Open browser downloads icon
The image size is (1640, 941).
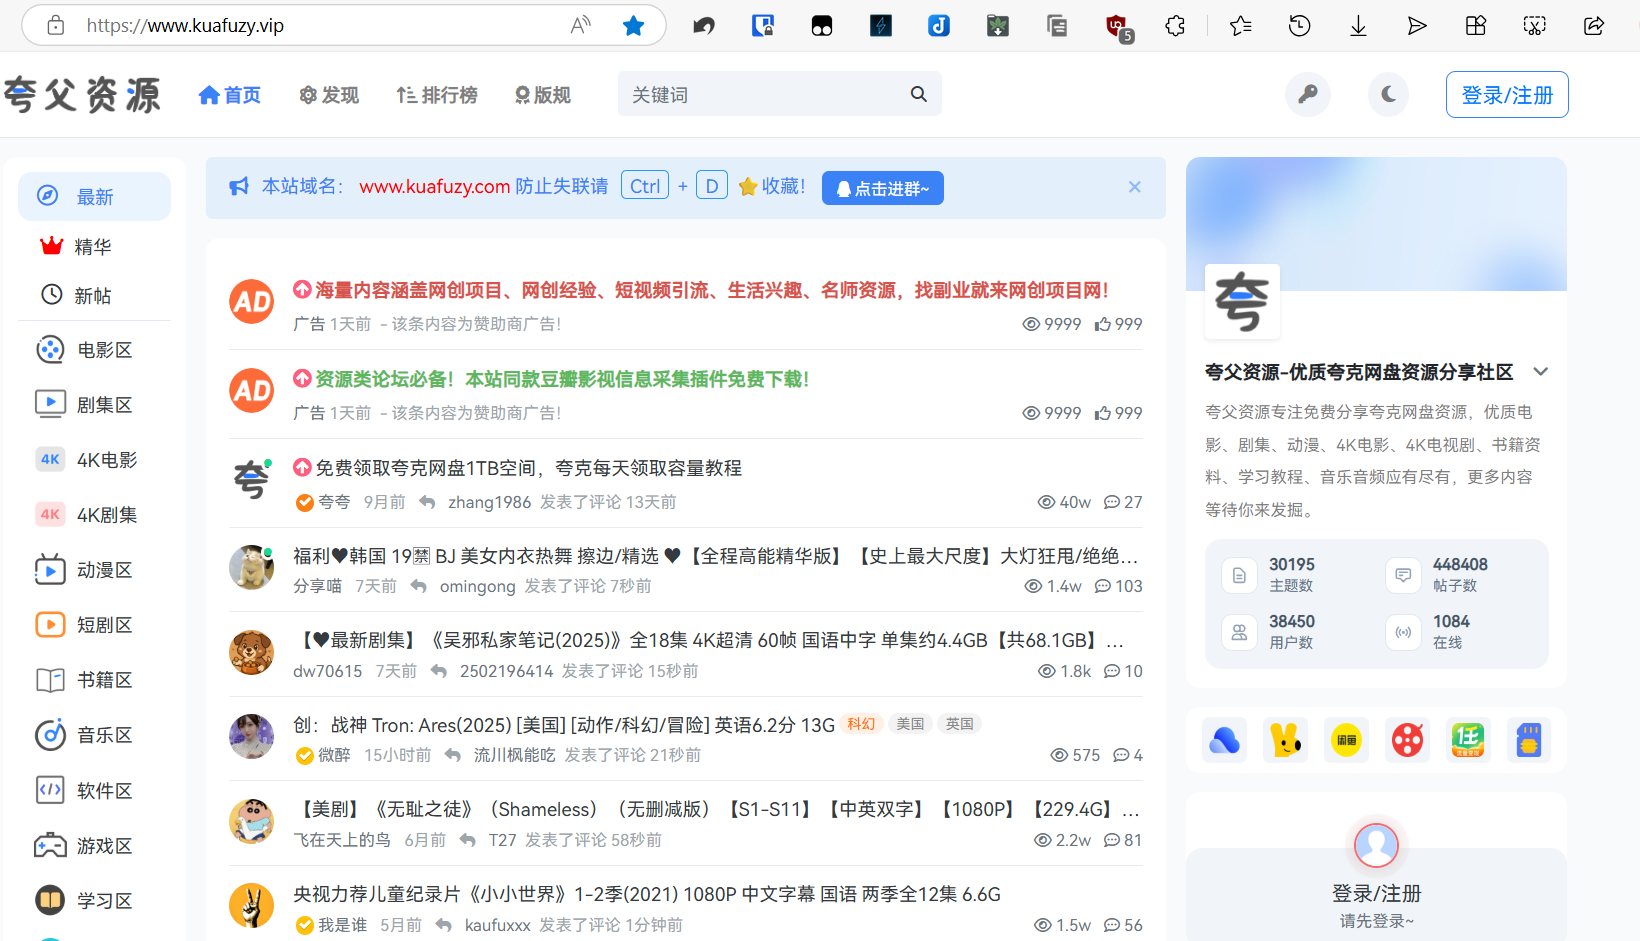(x=1358, y=26)
